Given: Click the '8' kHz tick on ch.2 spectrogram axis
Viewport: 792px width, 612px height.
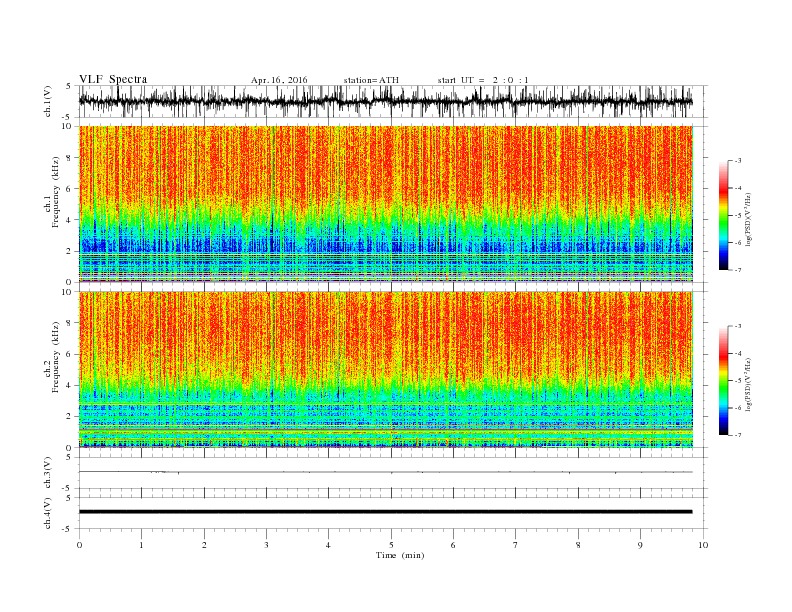Looking at the screenshot, I should click(x=69, y=323).
